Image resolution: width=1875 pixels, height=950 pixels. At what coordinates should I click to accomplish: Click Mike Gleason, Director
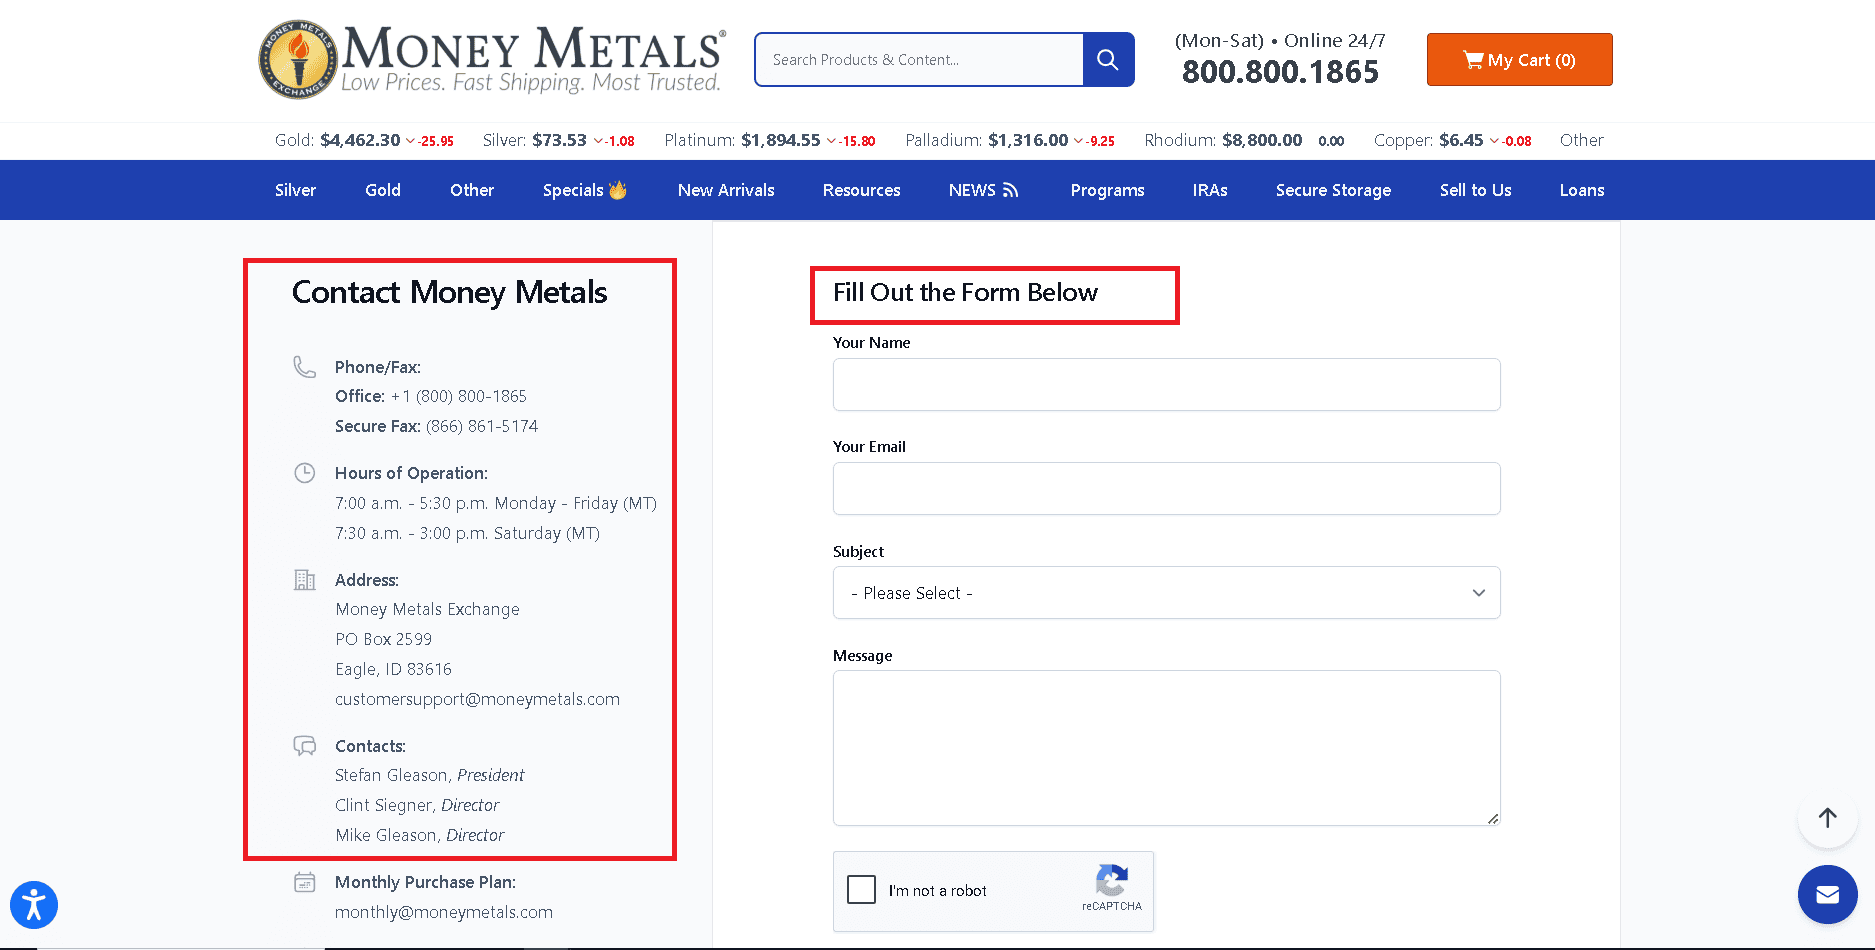click(x=419, y=835)
